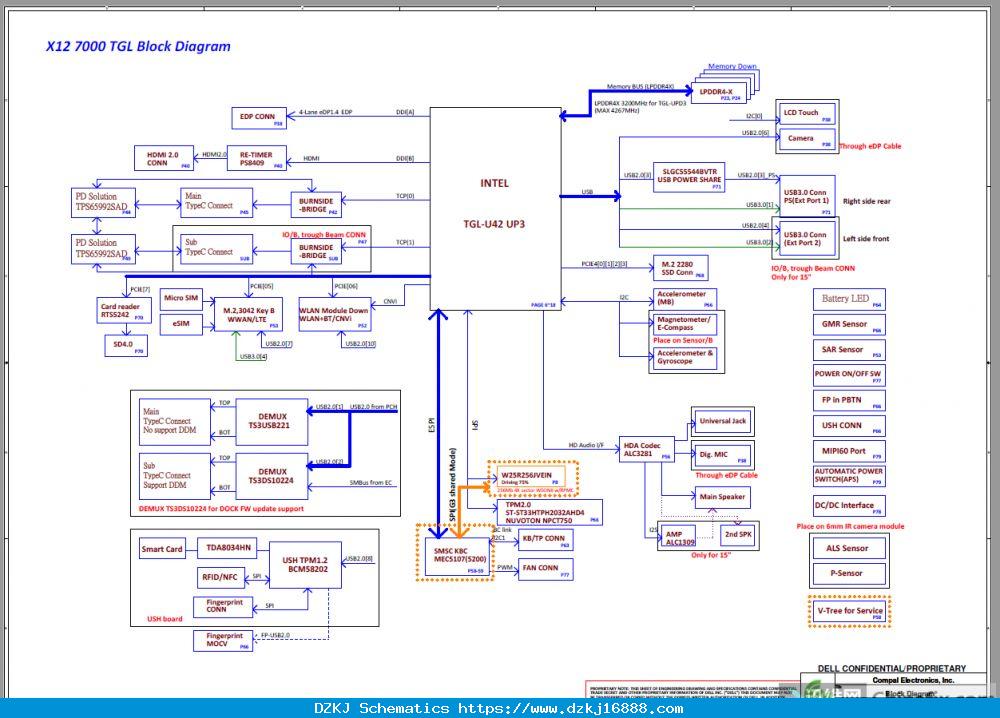Click the DEMUX TS3DS10224 for DOCK FW update note
Screen dimensions: 1000x718
[221, 509]
